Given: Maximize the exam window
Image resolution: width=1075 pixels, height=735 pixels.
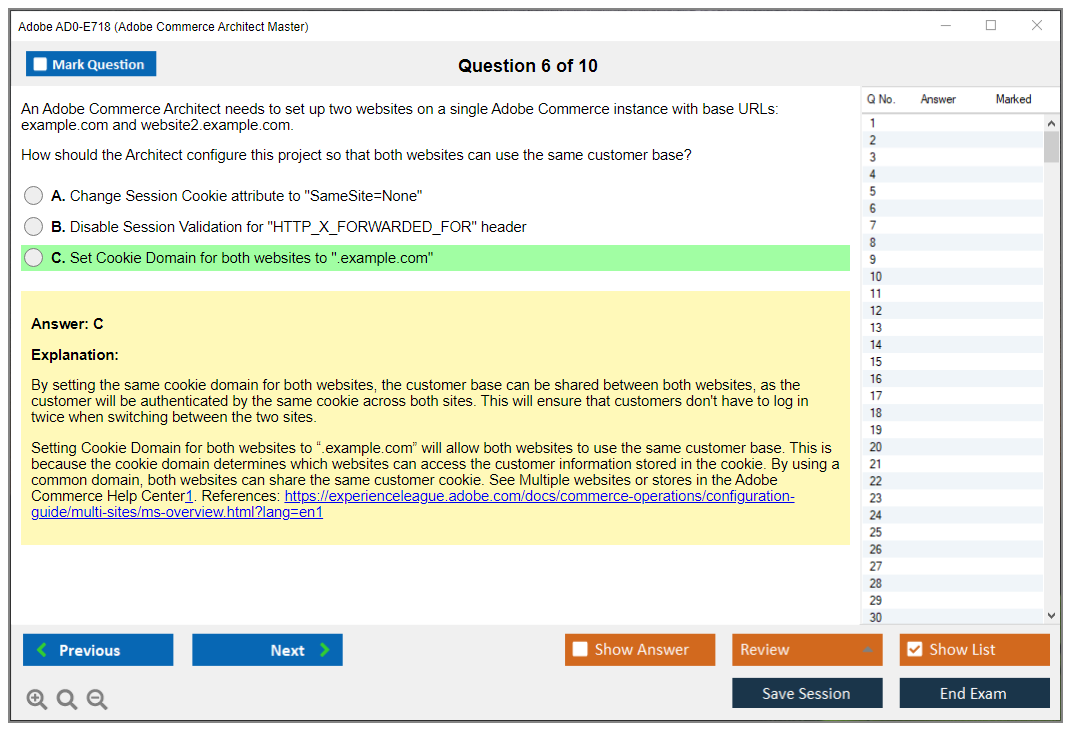Looking at the screenshot, I should 991,26.
